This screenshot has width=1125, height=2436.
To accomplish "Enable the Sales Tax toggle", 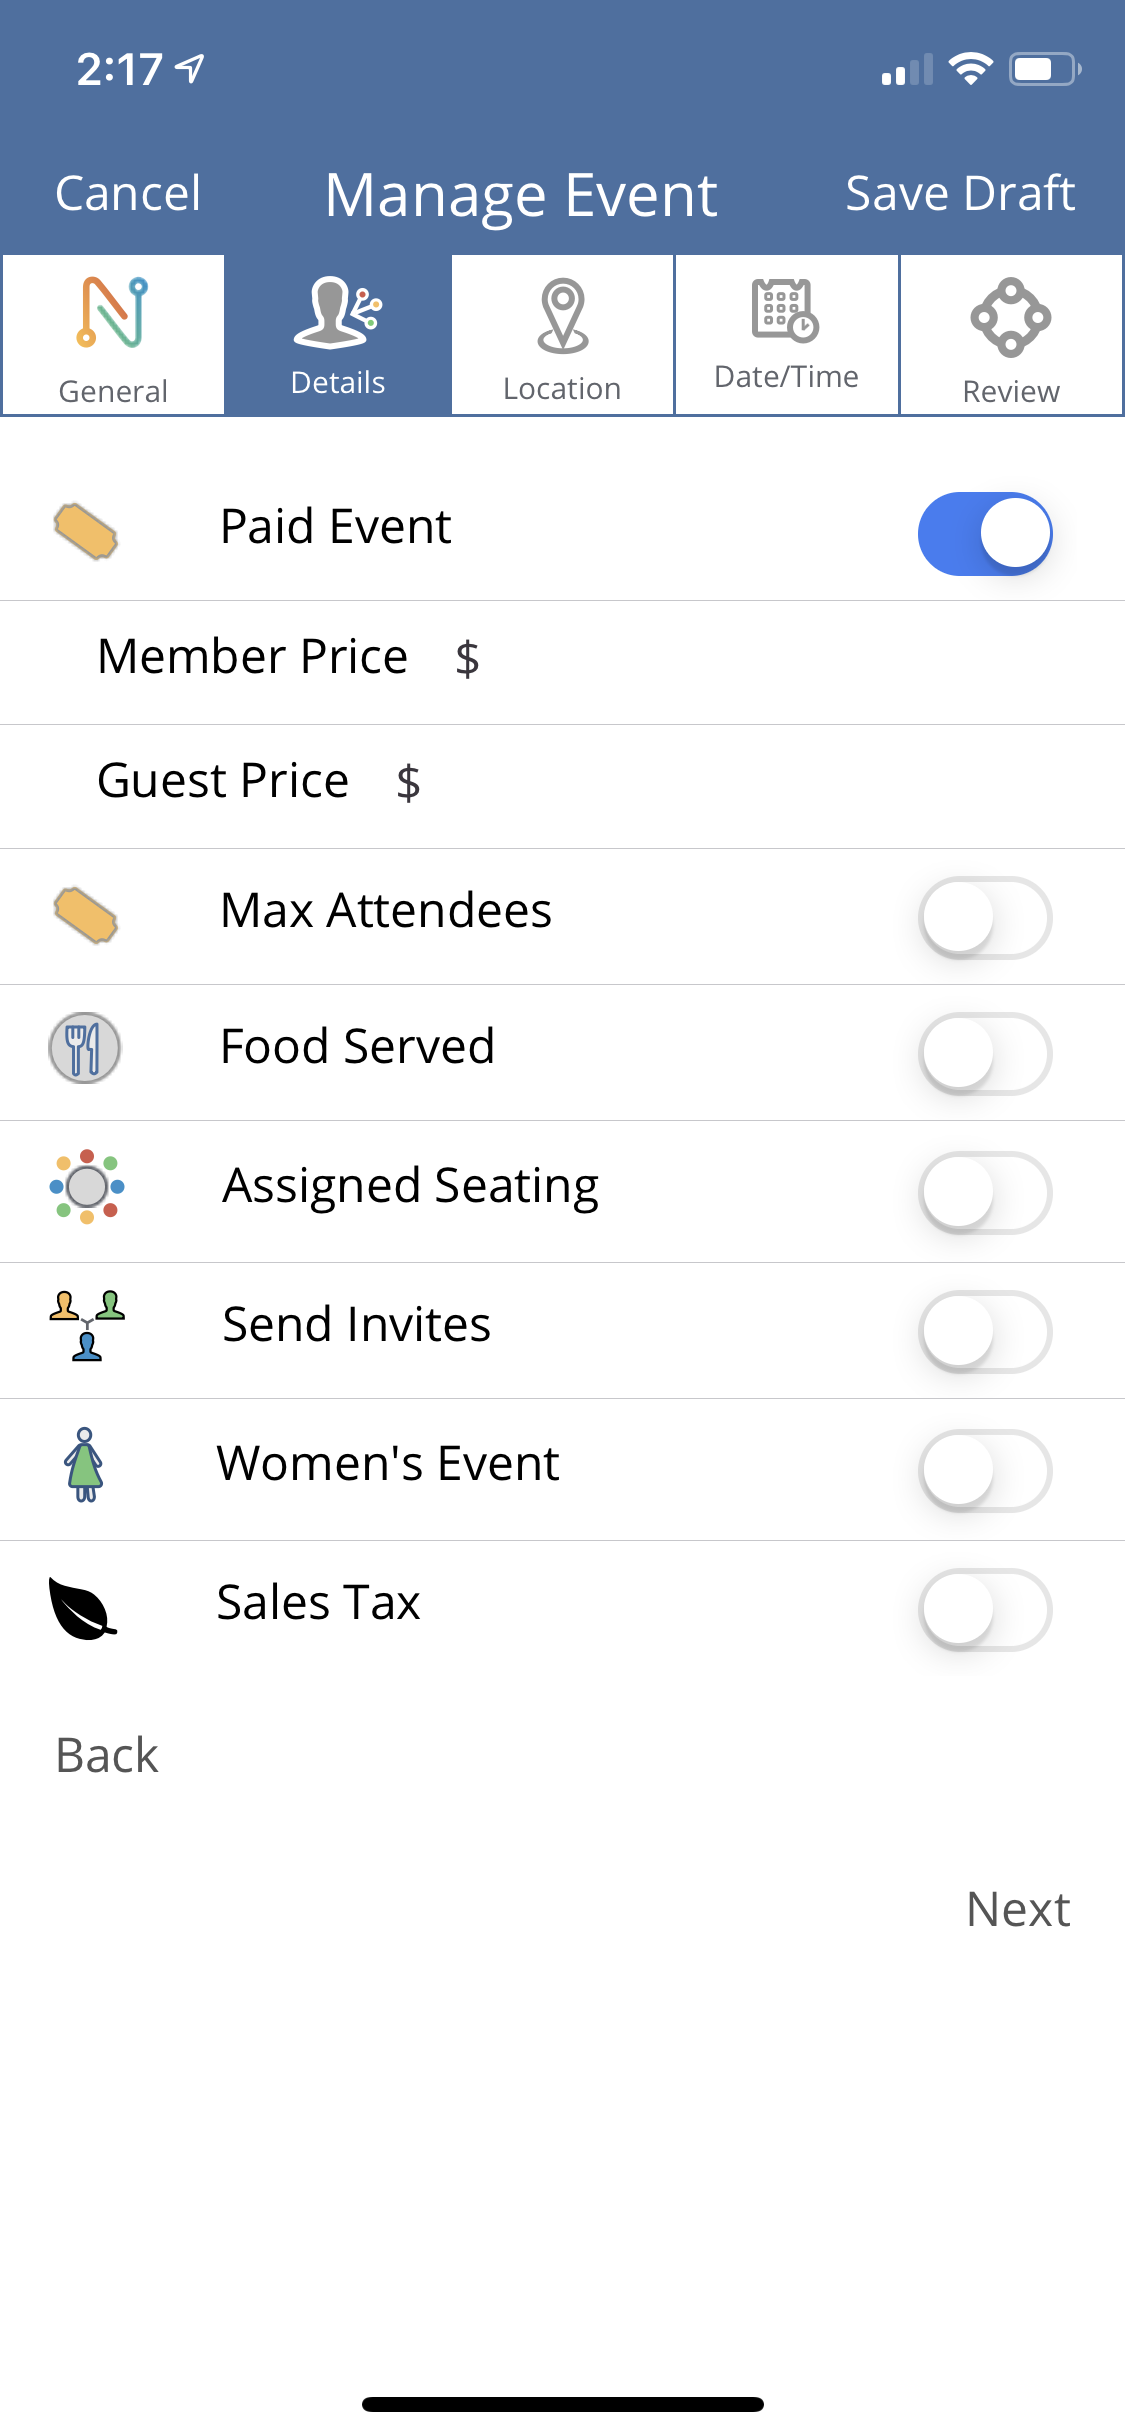I will pos(984,1609).
